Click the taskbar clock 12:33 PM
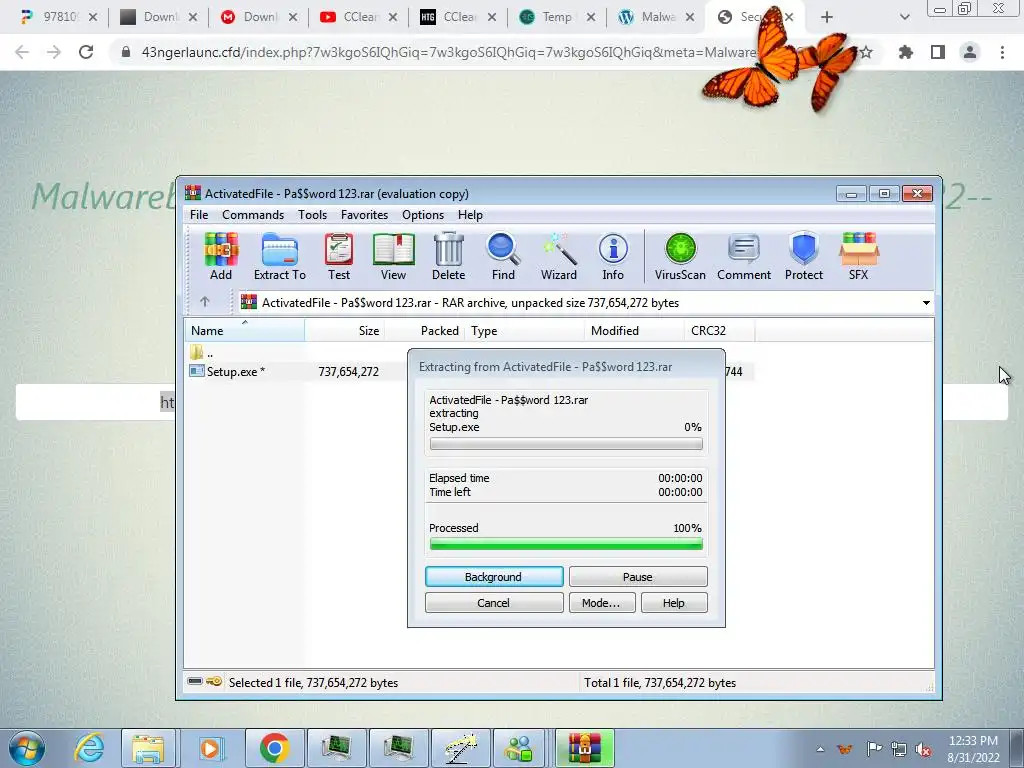This screenshot has width=1024, height=768. pyautogui.click(x=973, y=741)
